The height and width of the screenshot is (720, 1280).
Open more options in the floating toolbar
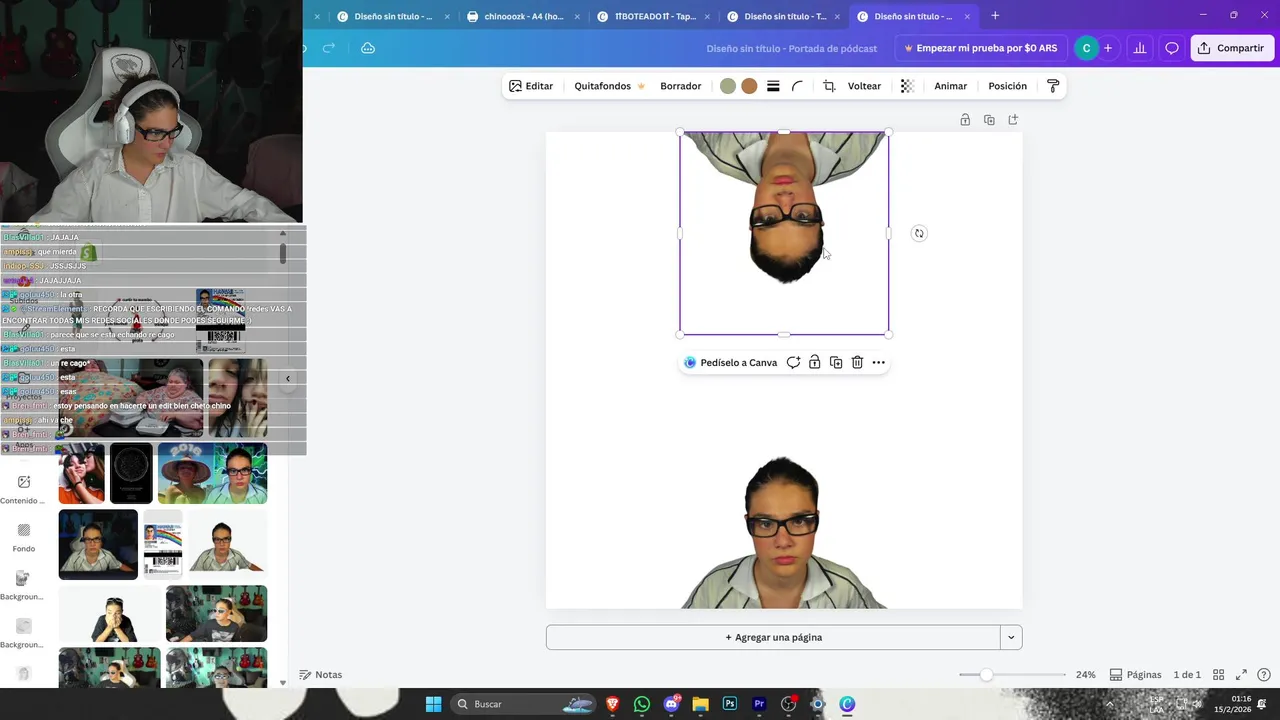tap(878, 362)
